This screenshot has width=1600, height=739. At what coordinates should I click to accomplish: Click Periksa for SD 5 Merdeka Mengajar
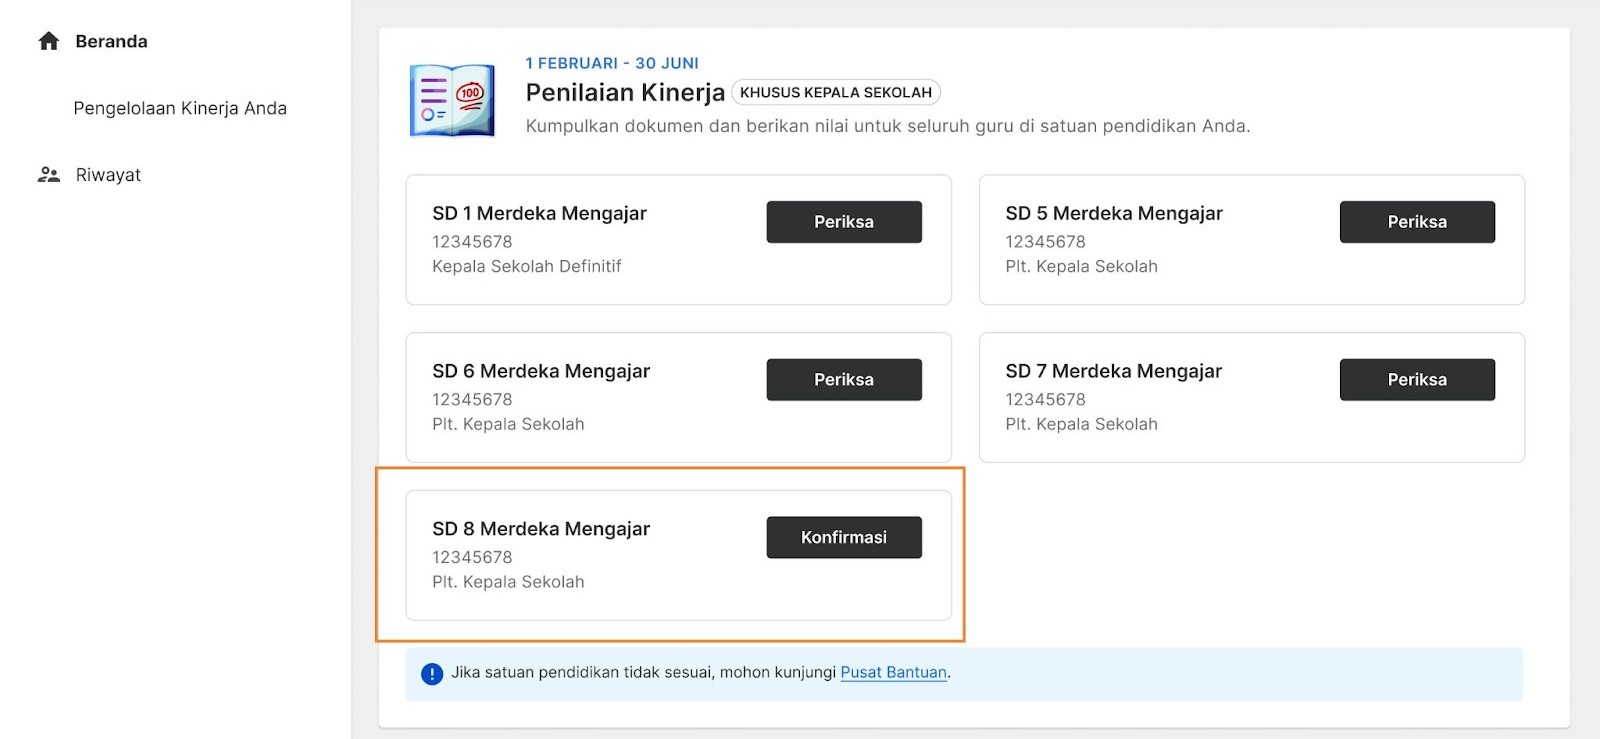point(1417,222)
